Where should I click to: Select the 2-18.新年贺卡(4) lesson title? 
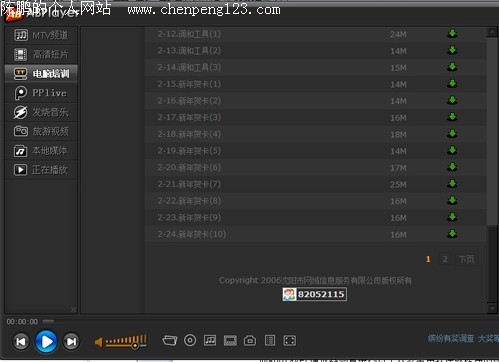pyautogui.click(x=189, y=134)
